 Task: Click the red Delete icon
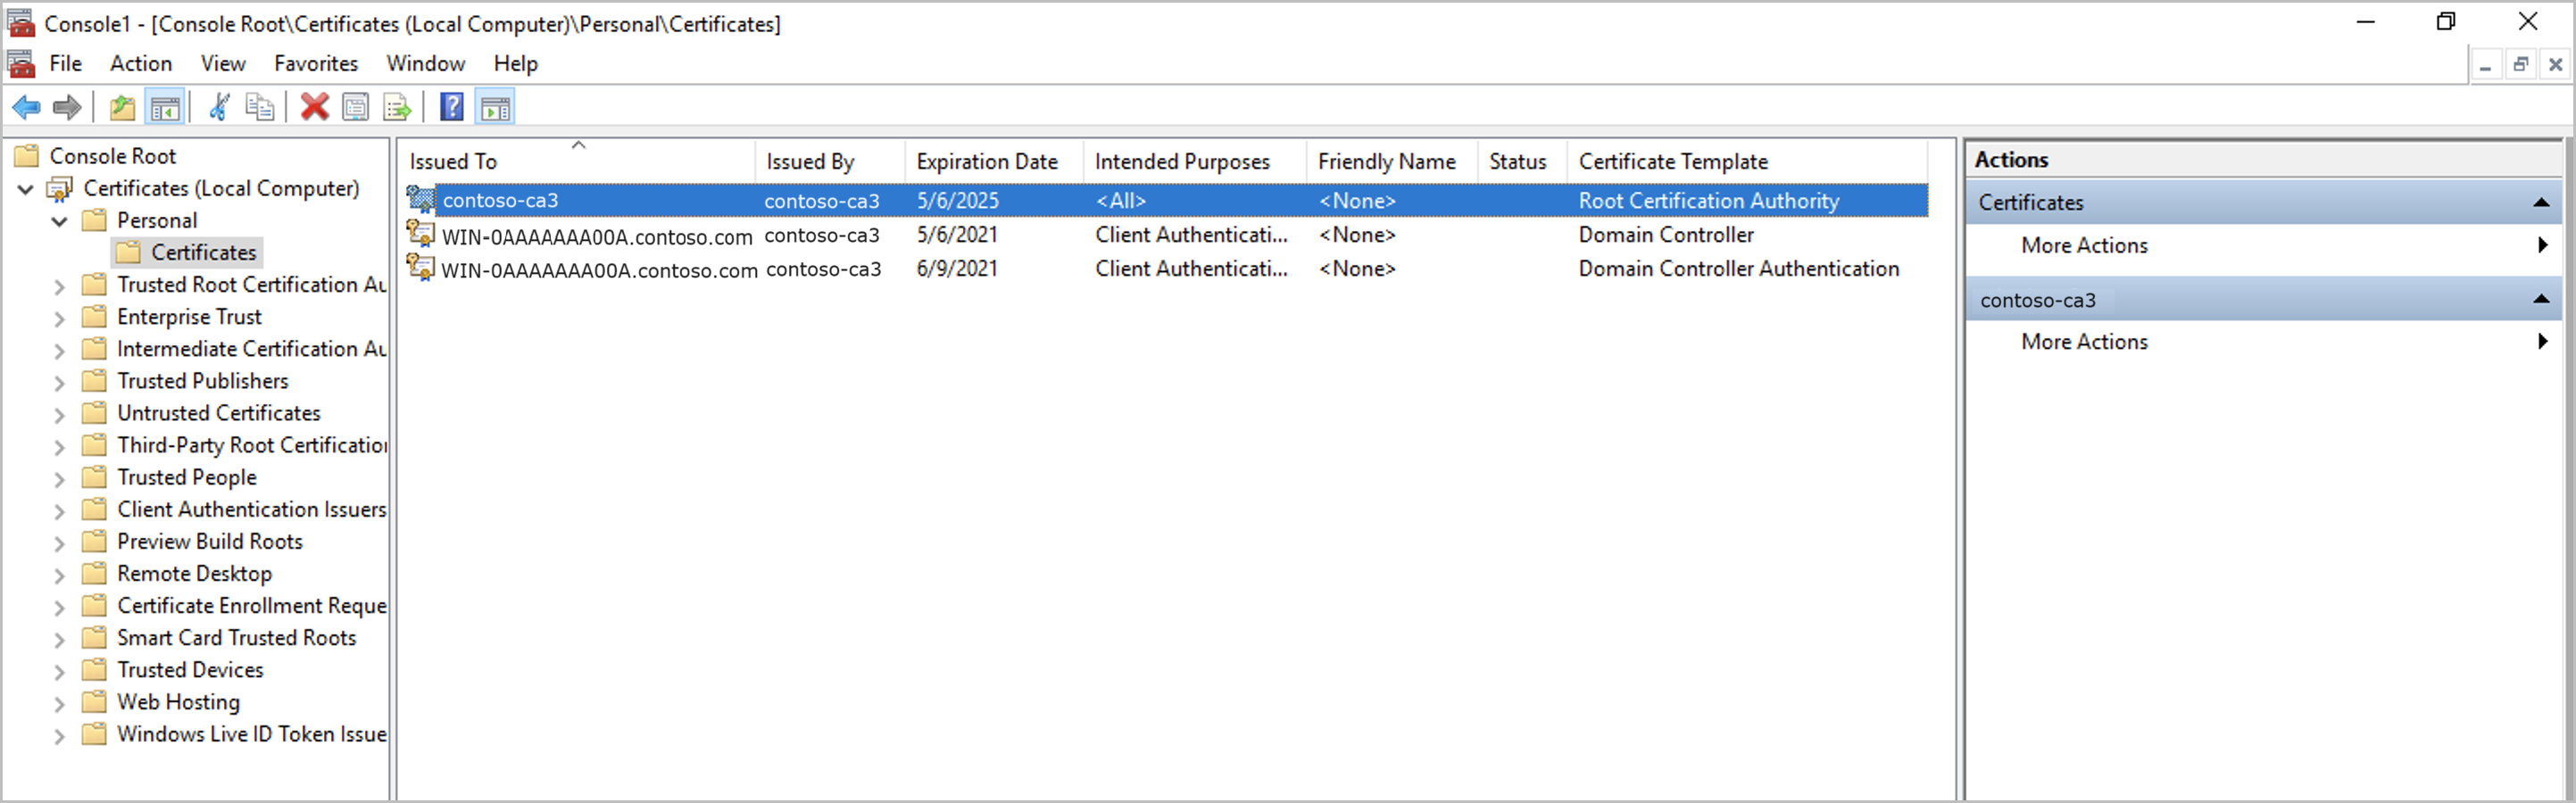[314, 107]
